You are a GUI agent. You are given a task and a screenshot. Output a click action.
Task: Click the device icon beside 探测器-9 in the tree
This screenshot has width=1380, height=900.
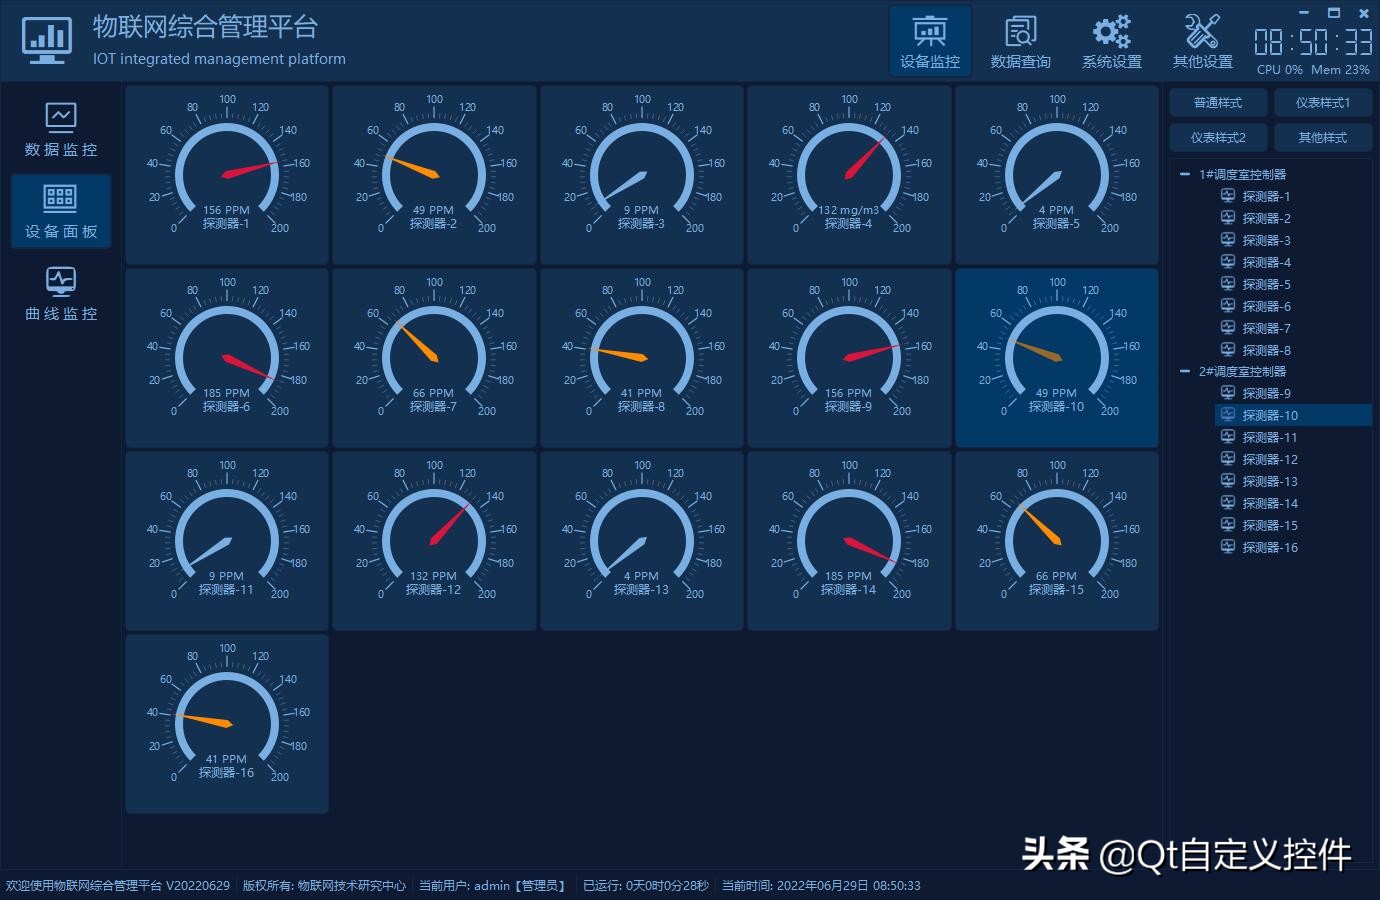click(x=1228, y=393)
